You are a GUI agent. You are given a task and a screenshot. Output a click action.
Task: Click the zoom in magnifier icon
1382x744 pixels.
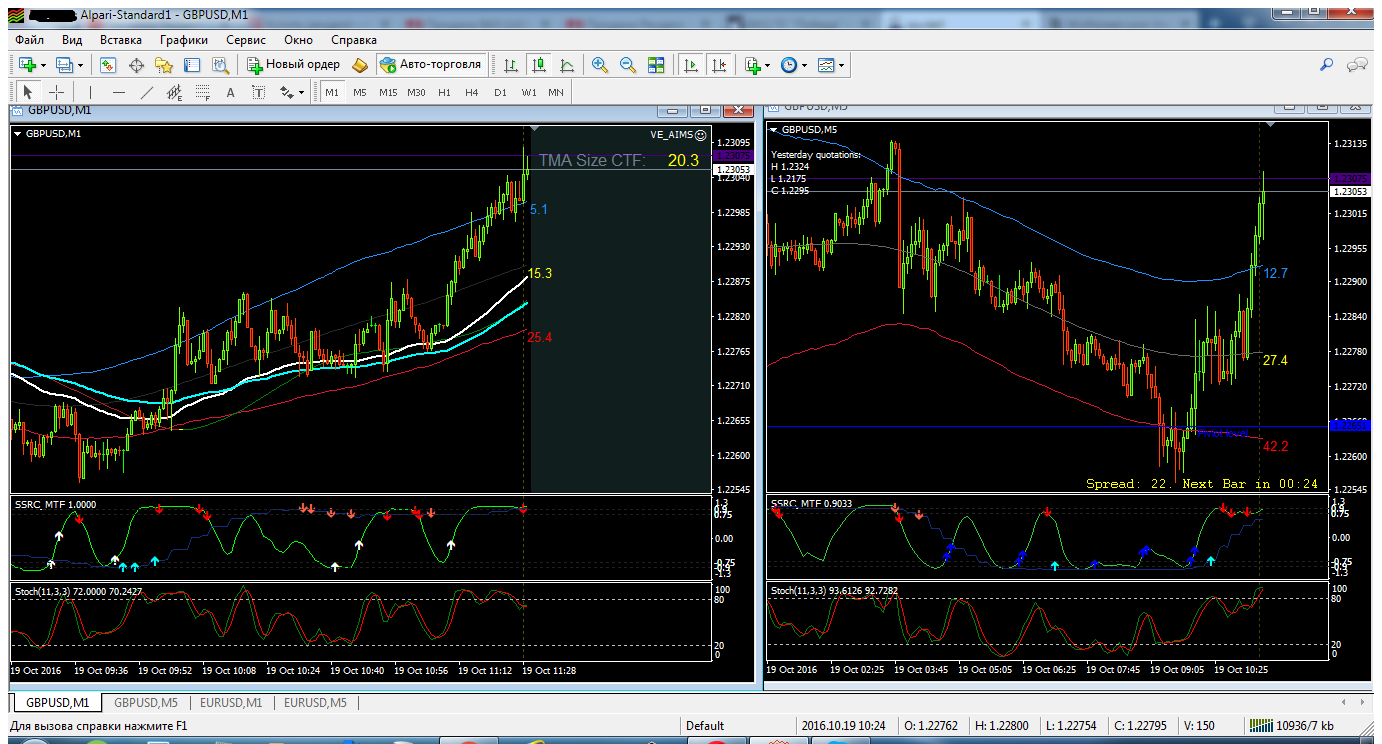pyautogui.click(x=600, y=65)
